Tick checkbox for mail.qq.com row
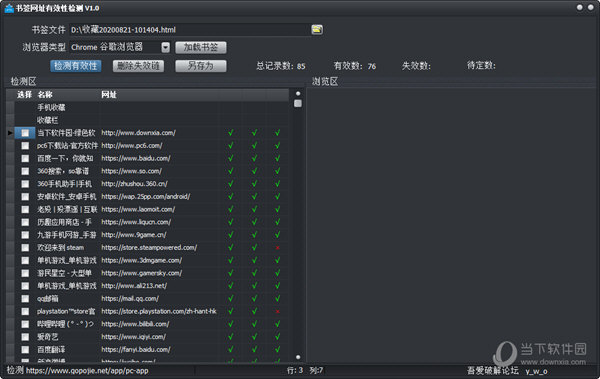The height and width of the screenshot is (379, 600). point(25,299)
